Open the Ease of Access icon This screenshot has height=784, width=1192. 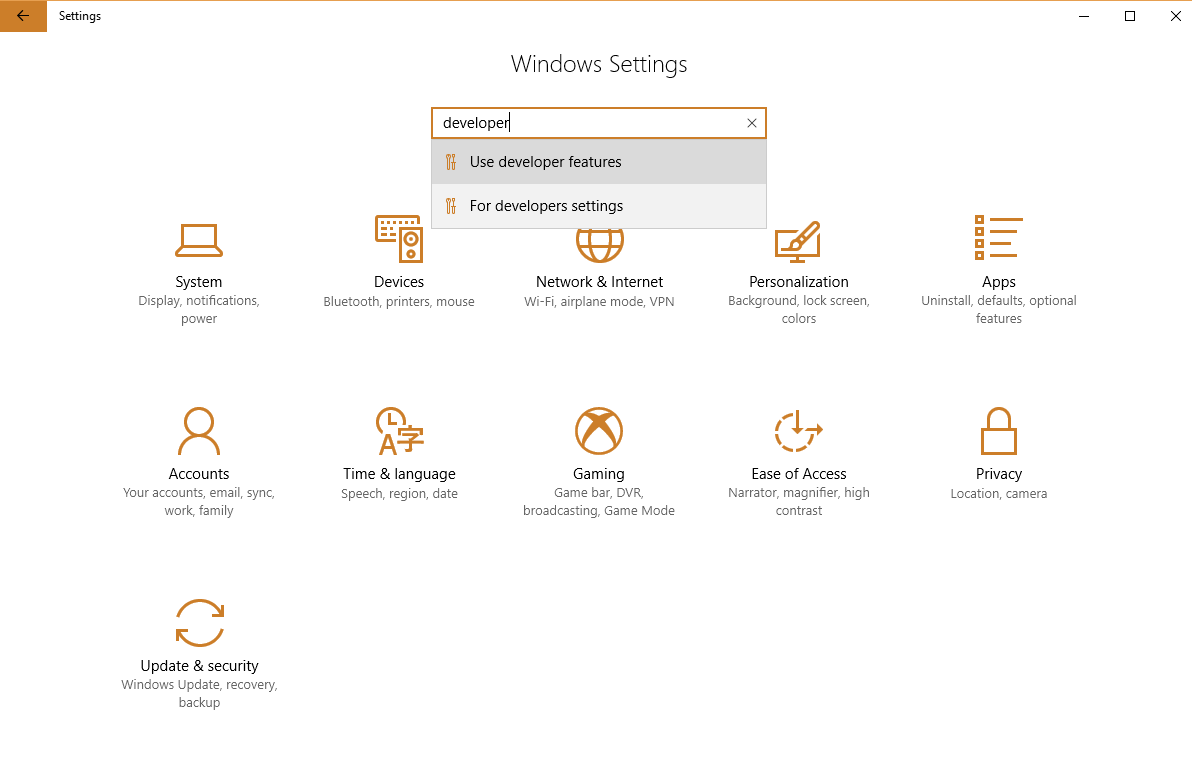(x=798, y=431)
